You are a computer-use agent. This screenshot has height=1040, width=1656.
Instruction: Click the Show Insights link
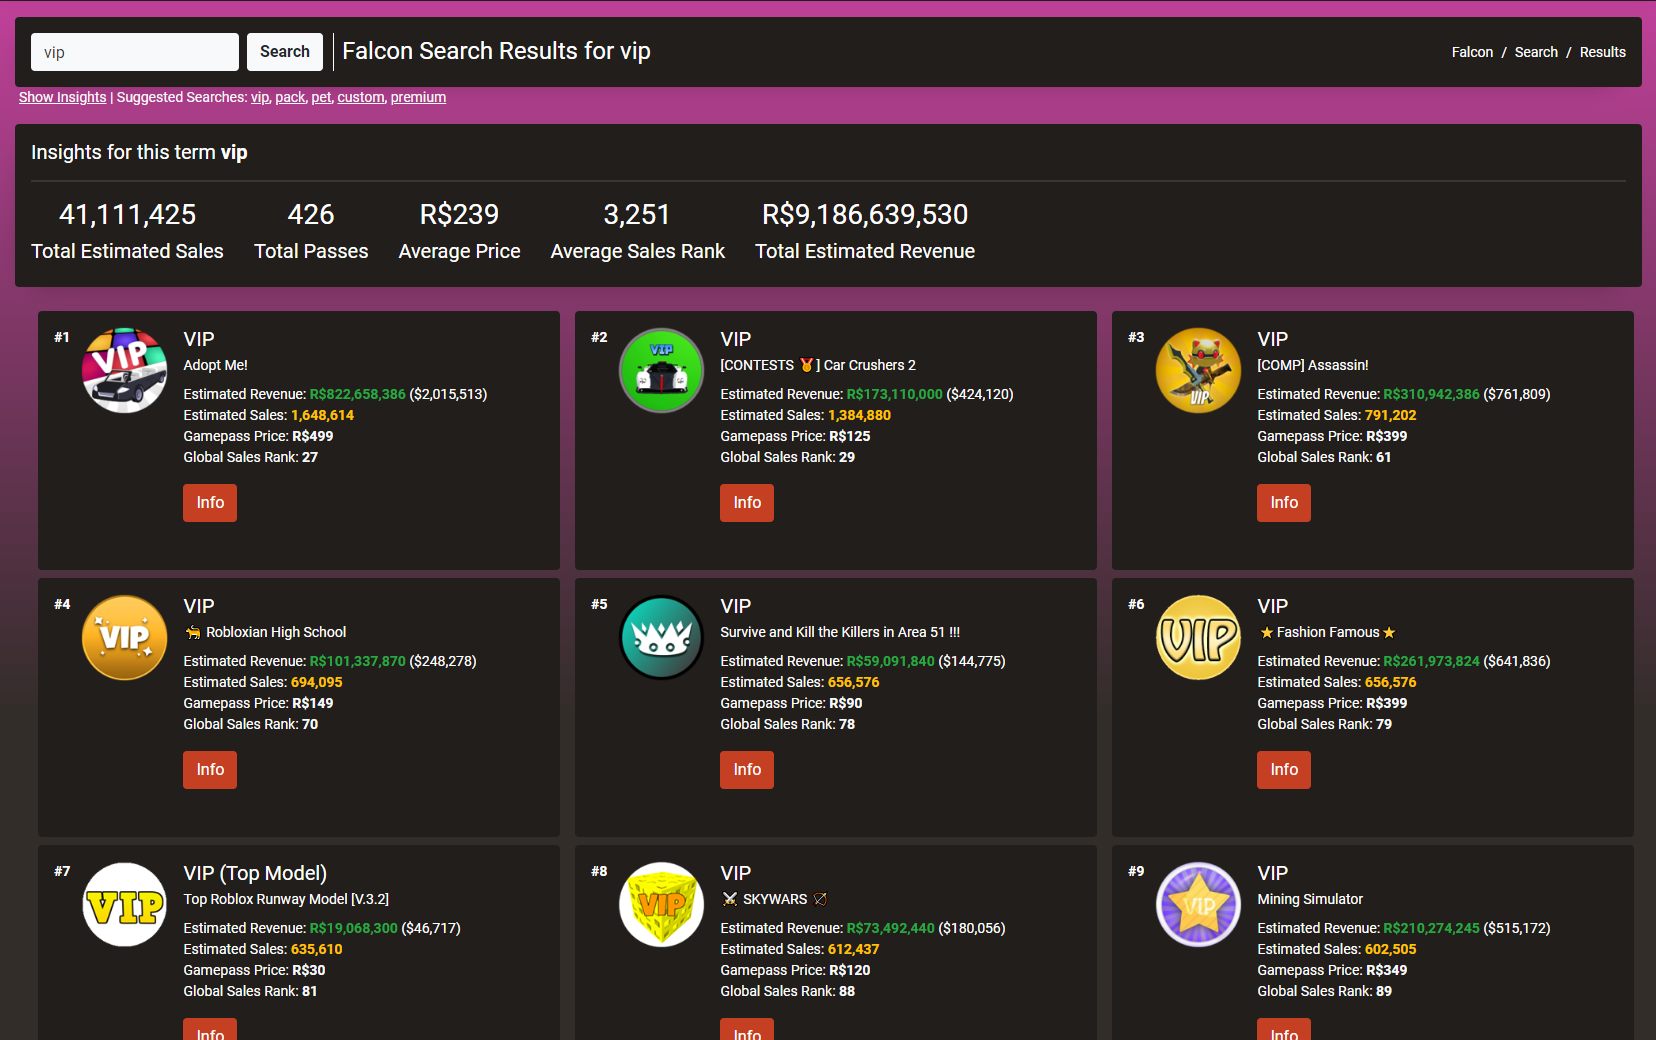[62, 97]
